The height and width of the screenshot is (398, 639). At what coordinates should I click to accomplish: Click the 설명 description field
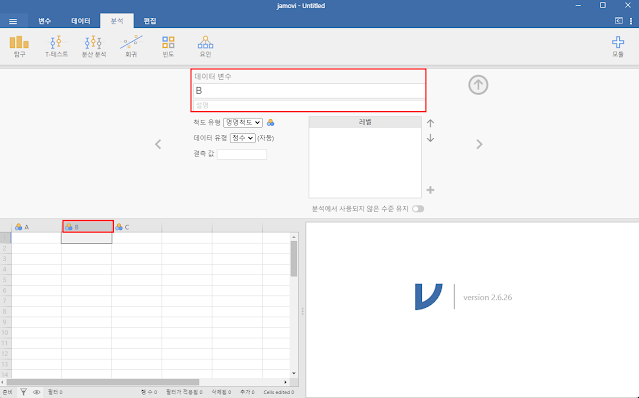click(x=309, y=105)
